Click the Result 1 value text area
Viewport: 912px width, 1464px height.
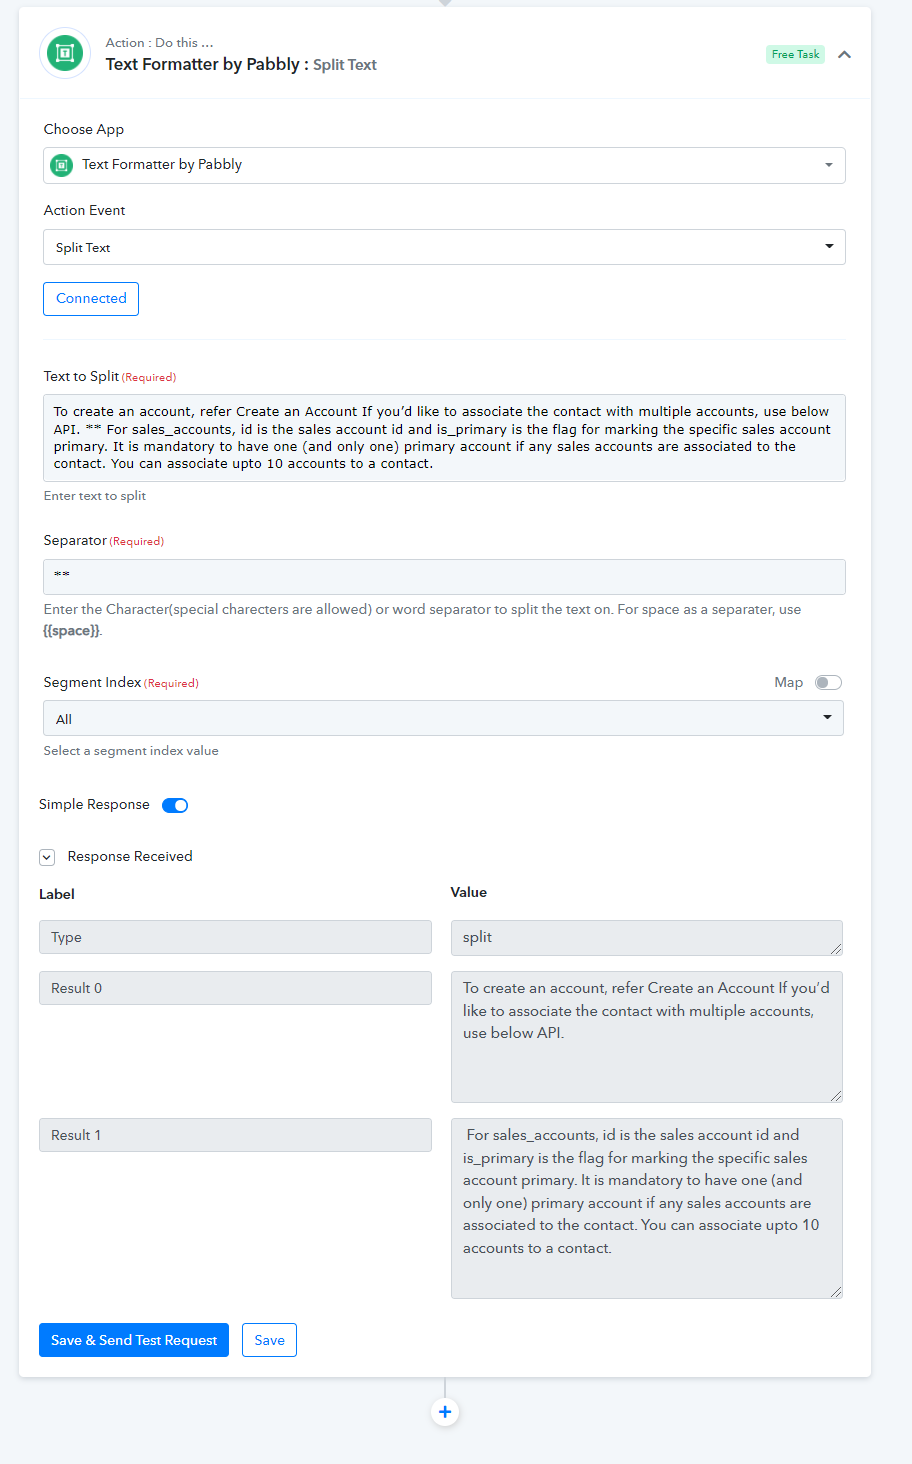(647, 1208)
